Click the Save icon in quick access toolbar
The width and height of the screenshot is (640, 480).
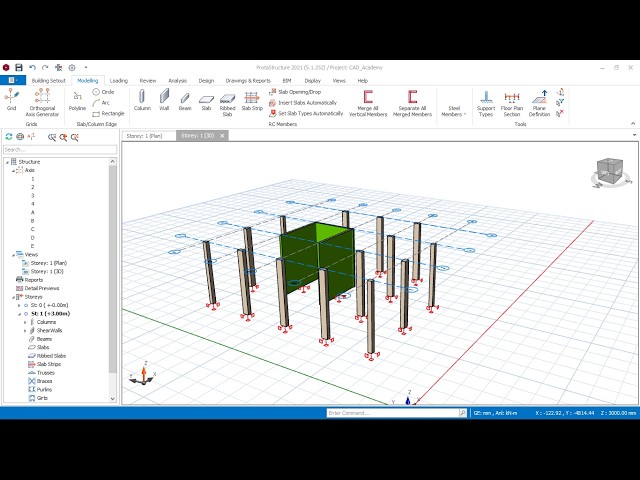(19, 67)
